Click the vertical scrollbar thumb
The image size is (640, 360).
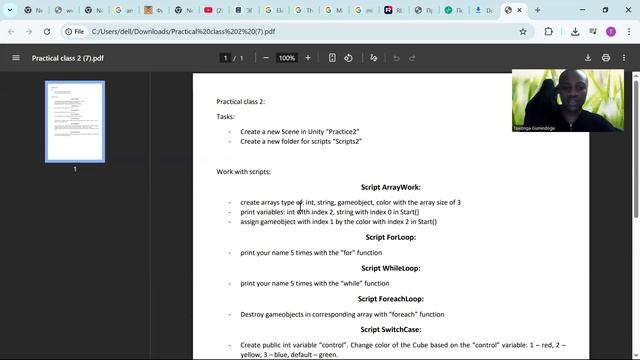coord(636,149)
